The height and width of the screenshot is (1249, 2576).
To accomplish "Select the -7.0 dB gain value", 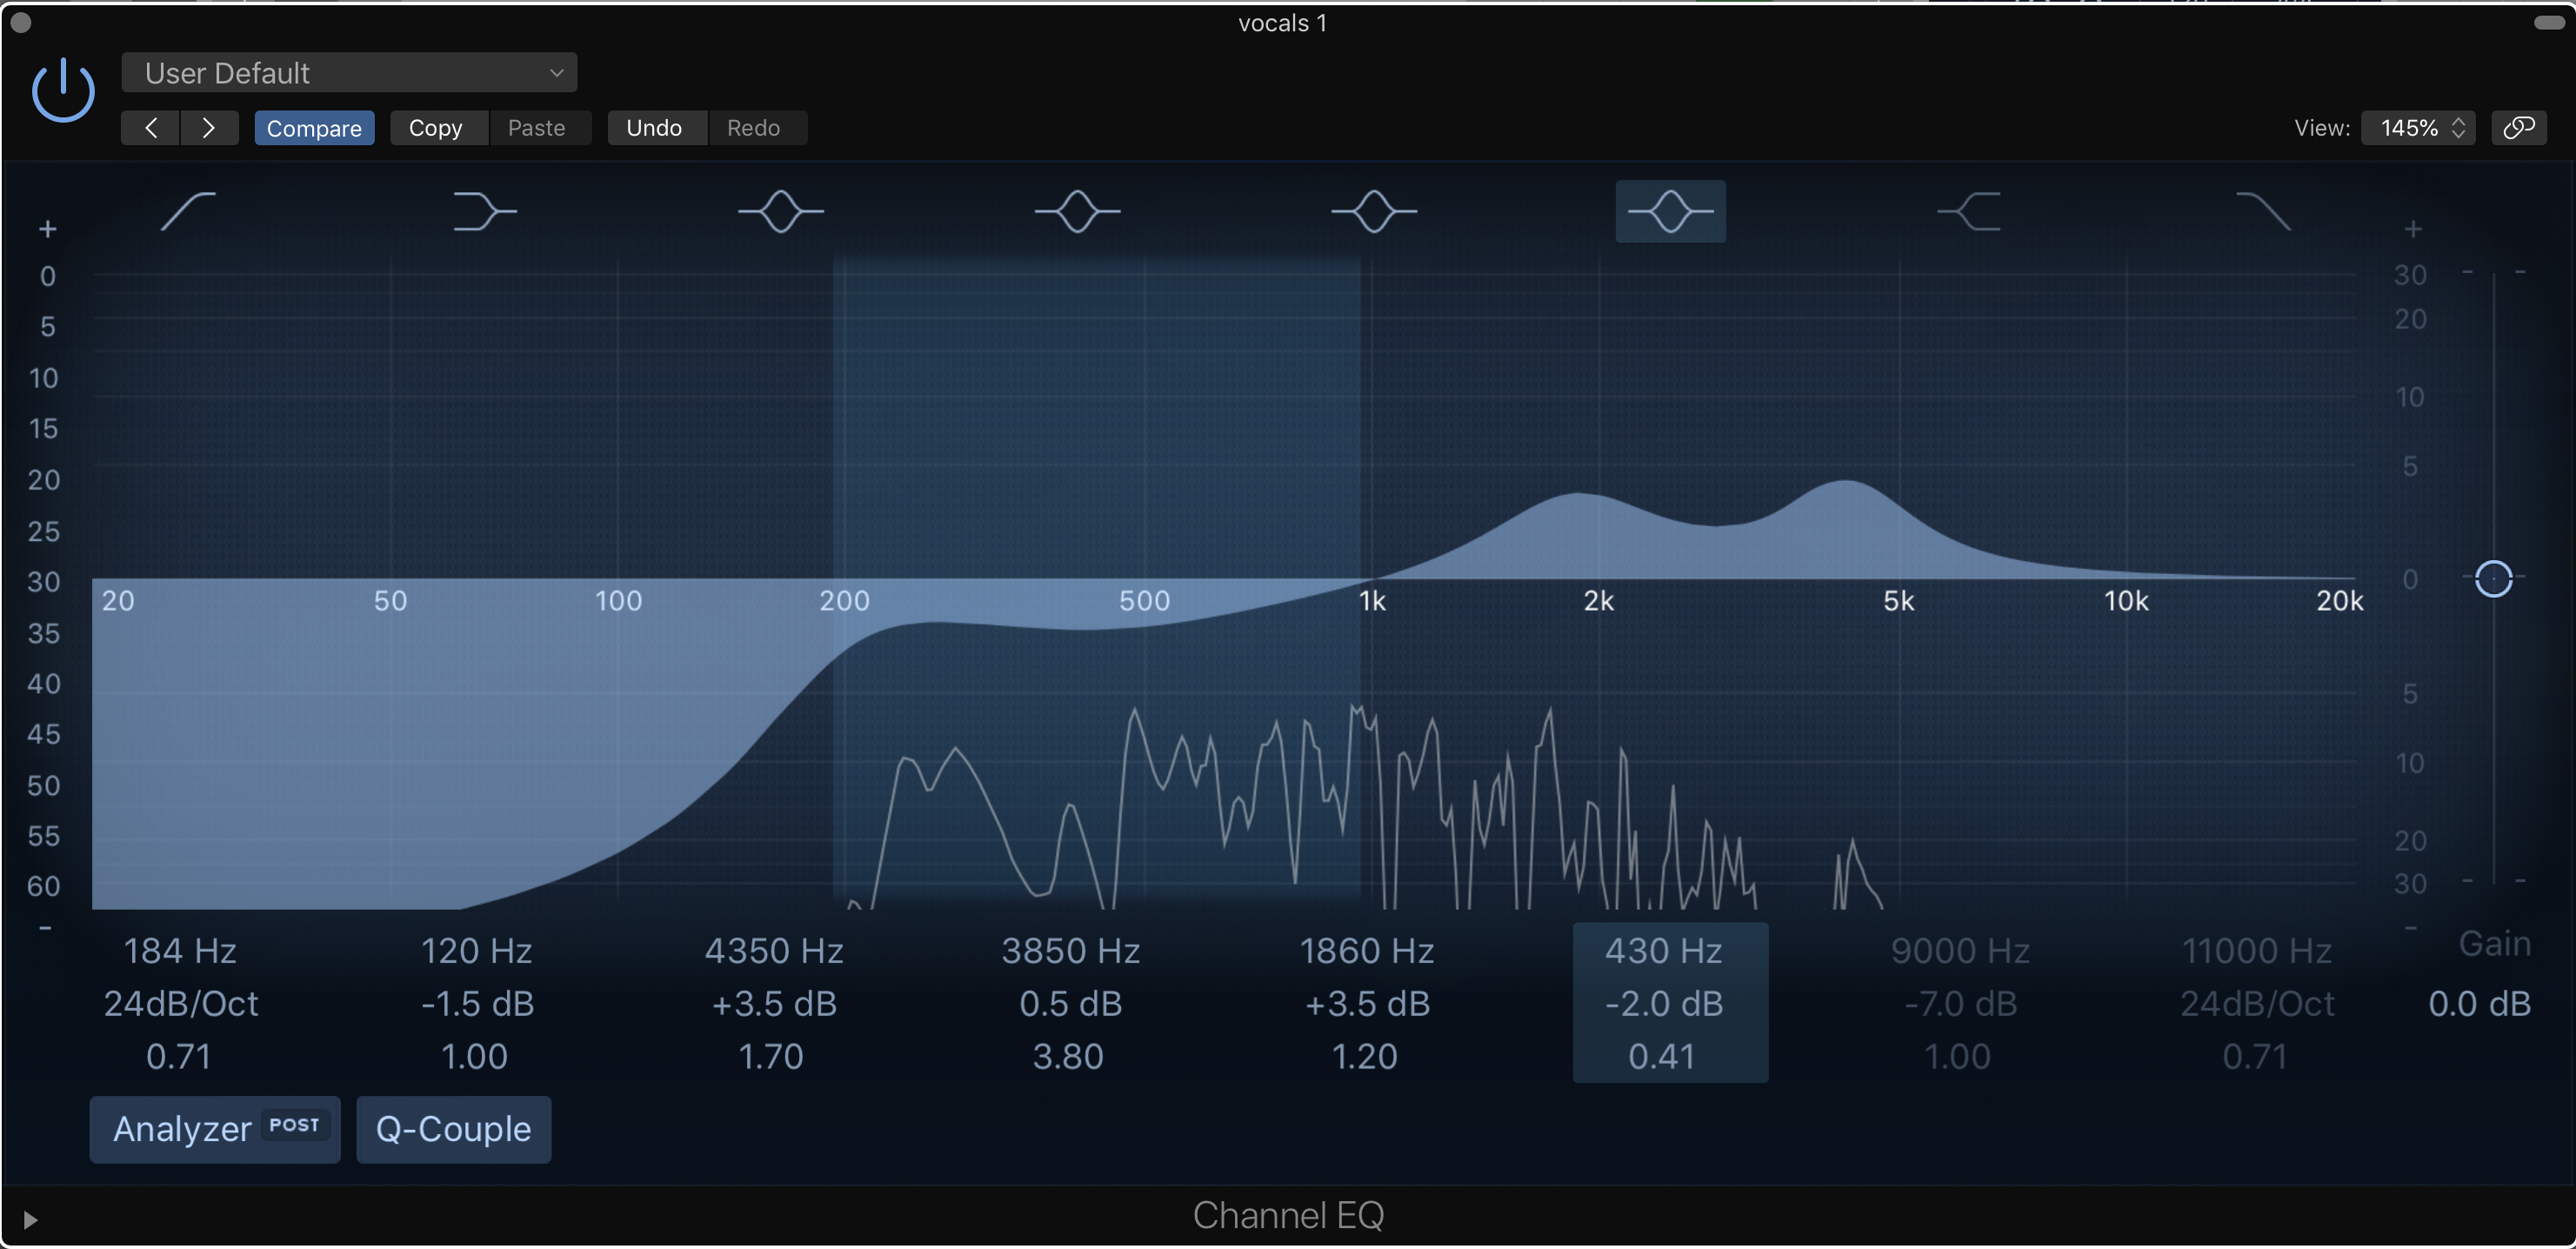I will 1960,1003.
